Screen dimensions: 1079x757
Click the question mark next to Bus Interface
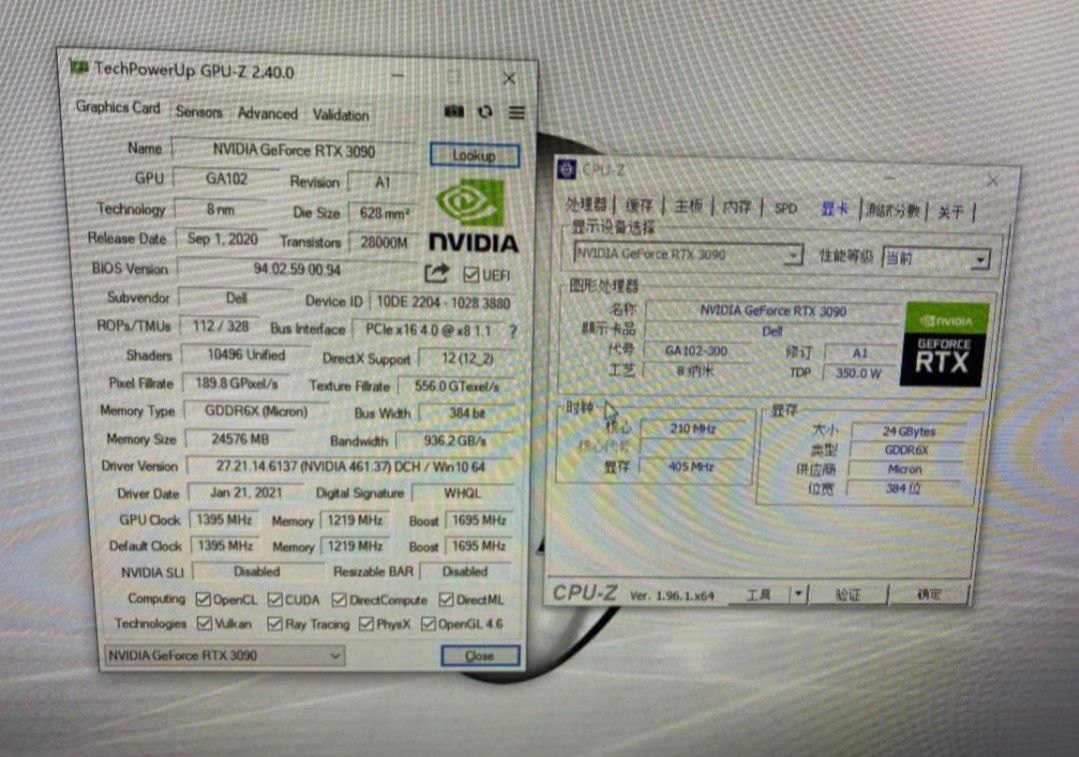(x=512, y=330)
